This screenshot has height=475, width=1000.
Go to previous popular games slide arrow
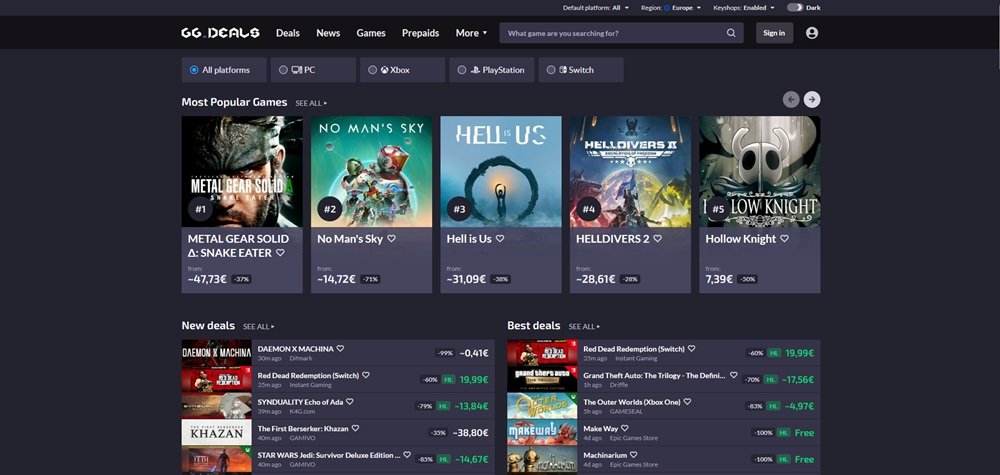tap(791, 99)
